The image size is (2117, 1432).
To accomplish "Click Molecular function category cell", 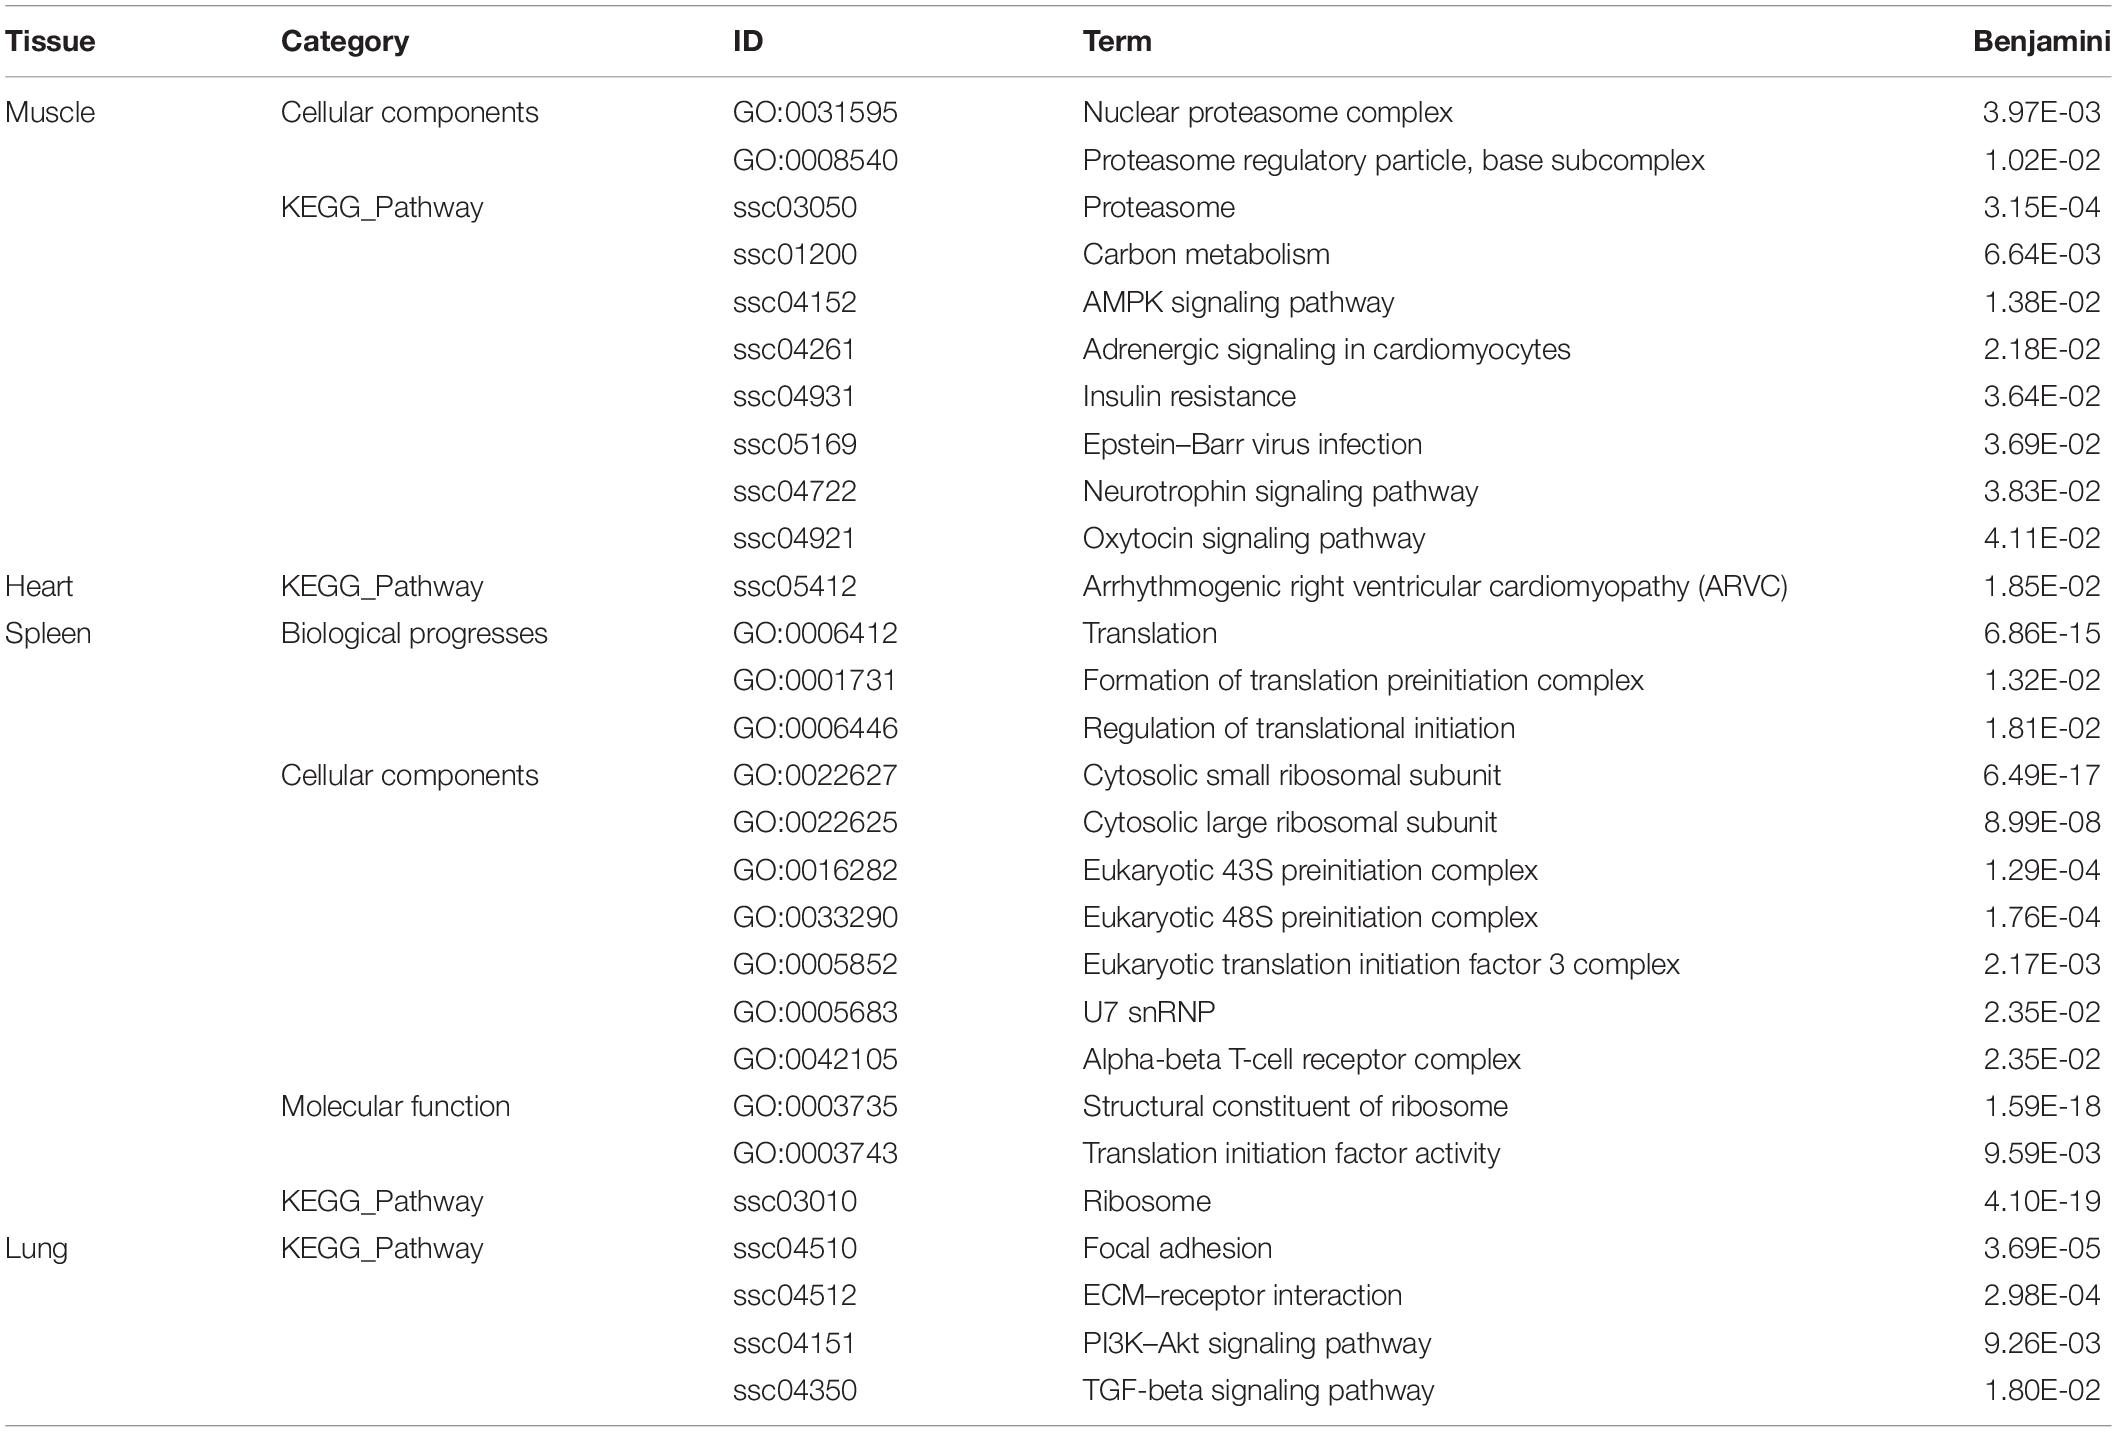I will (395, 1106).
